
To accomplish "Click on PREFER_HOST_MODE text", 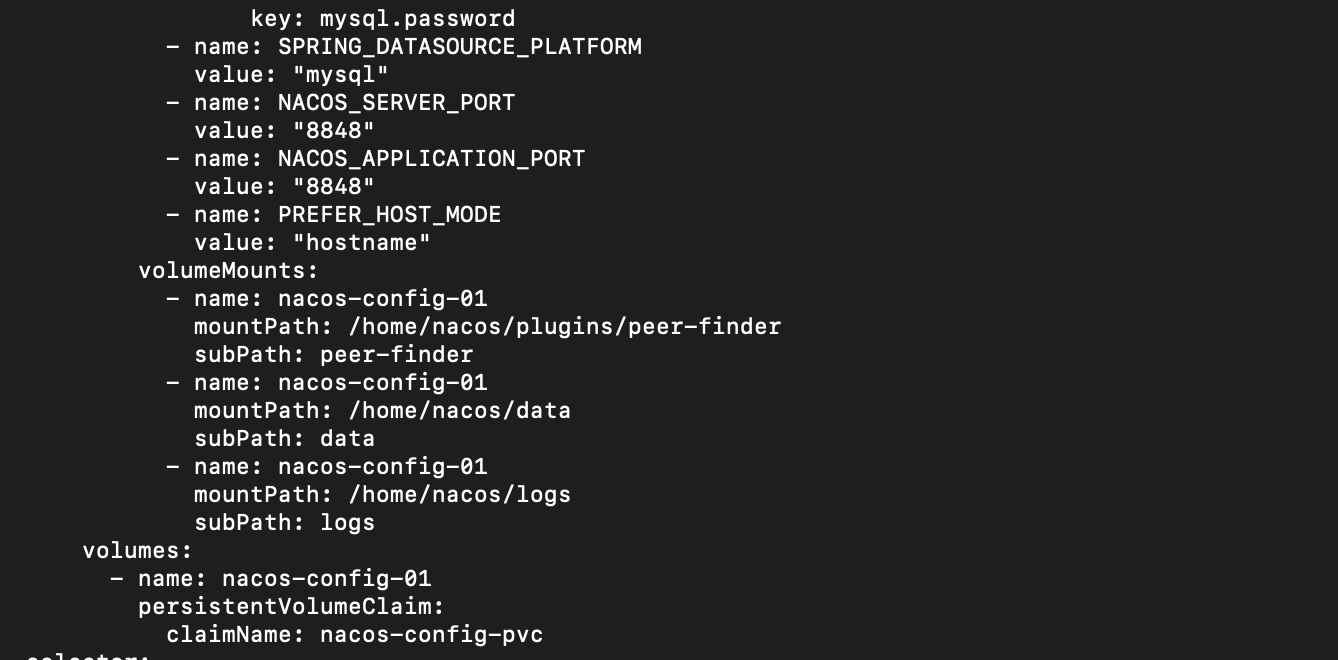I will (389, 215).
